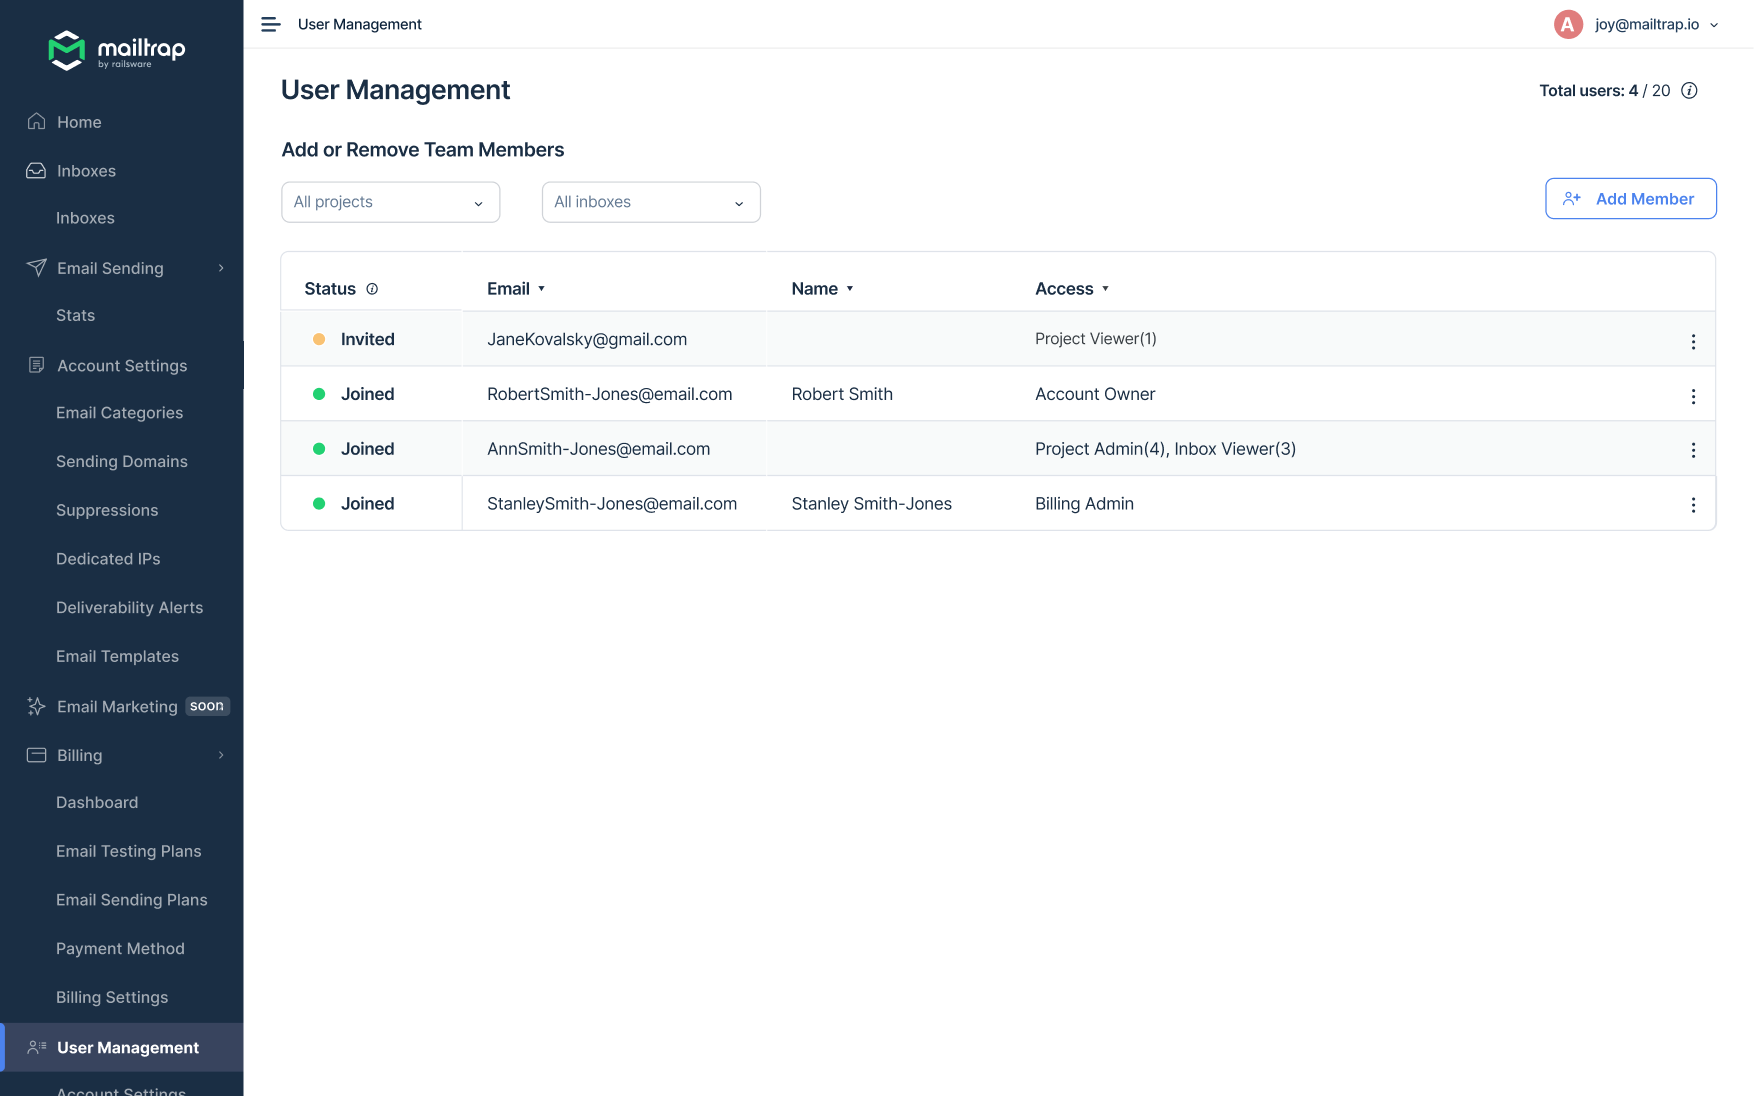
Task: Click the sidebar collapse hamburger icon
Action: [x=270, y=24]
